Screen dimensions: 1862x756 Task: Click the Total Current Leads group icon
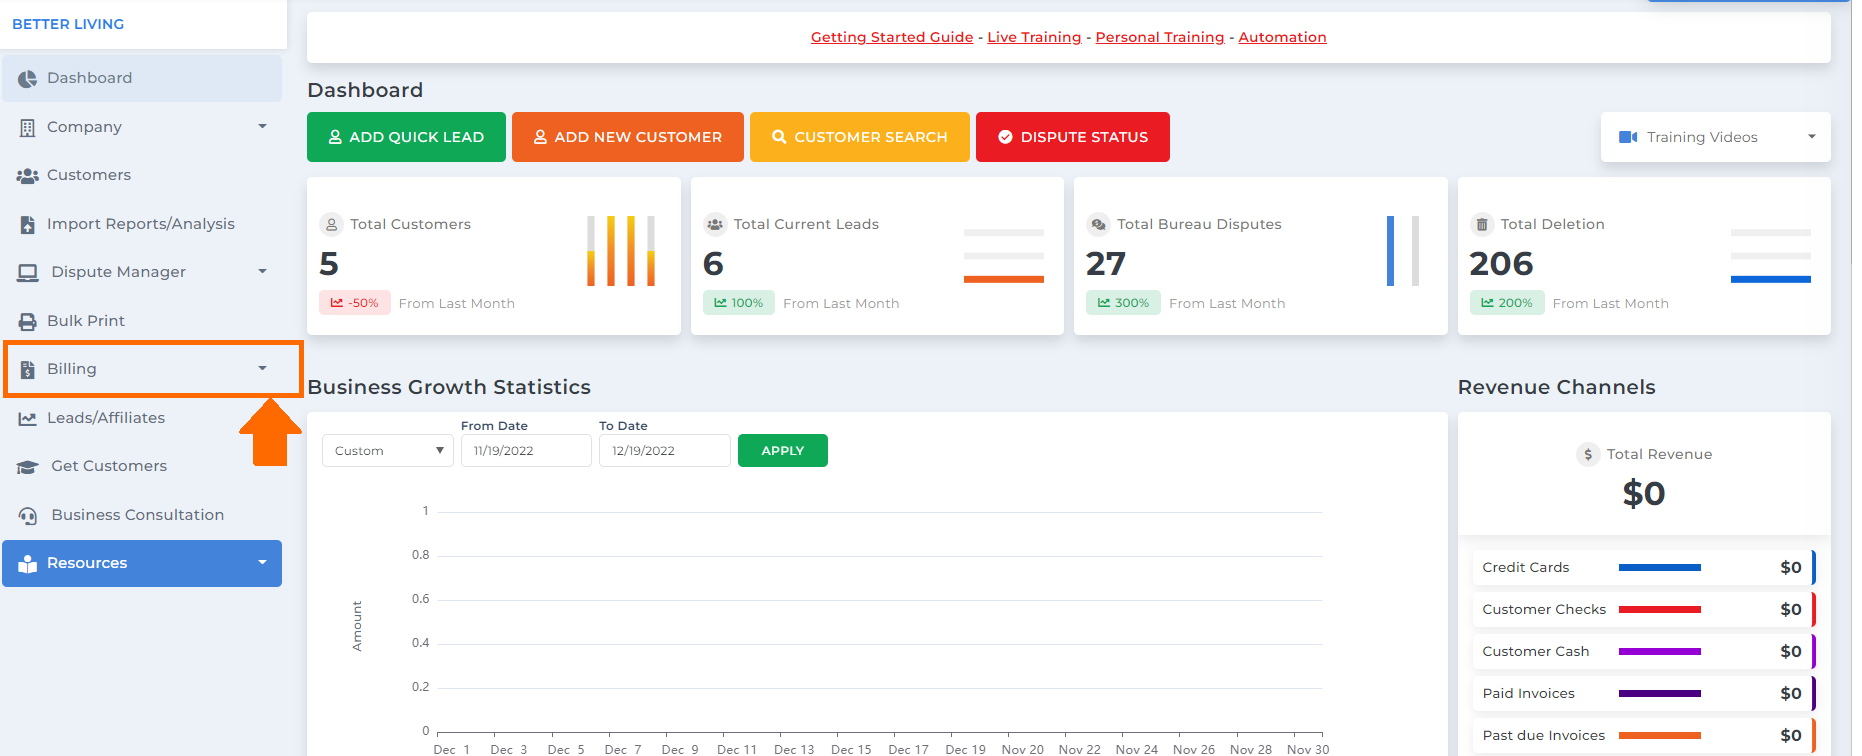(715, 224)
